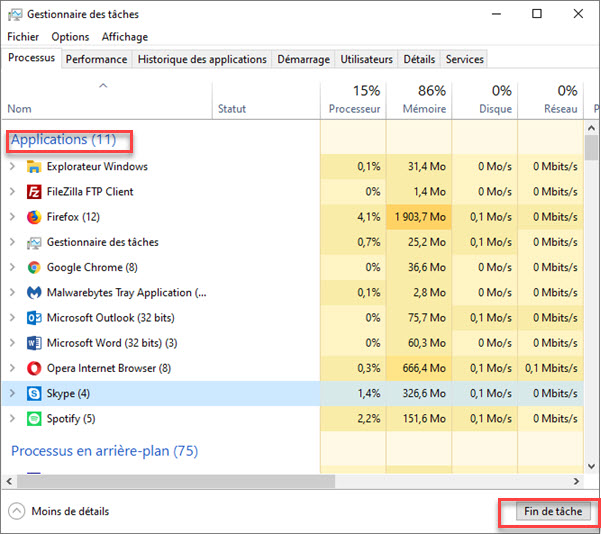This screenshot has height=534, width=601.
Task: Open the Affichage menu
Action: click(x=125, y=37)
